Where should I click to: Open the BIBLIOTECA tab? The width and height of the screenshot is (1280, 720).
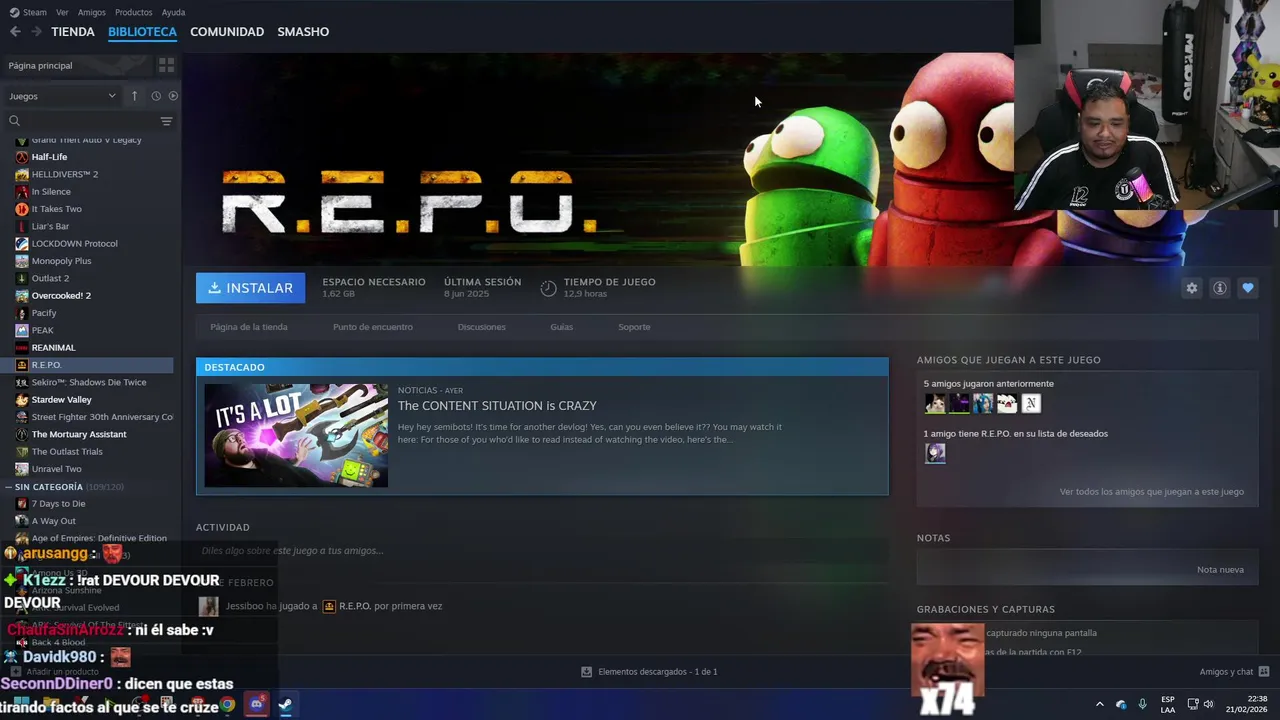[142, 32]
